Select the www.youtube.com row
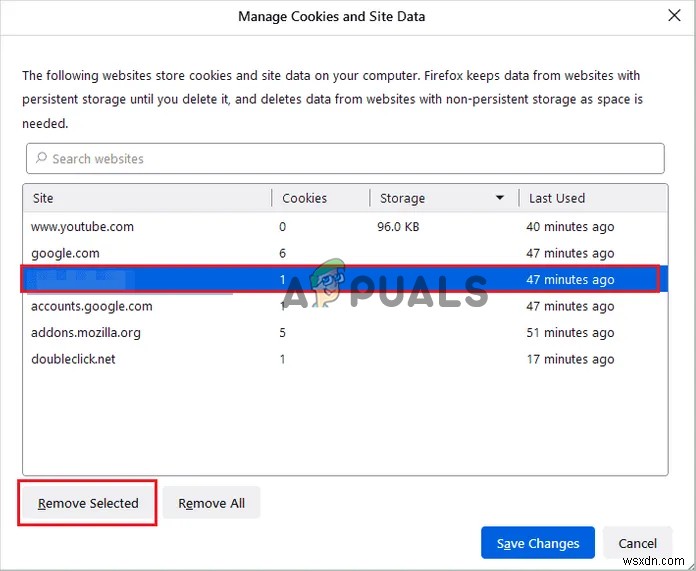Image resolution: width=696 pixels, height=571 pixels. (82, 226)
